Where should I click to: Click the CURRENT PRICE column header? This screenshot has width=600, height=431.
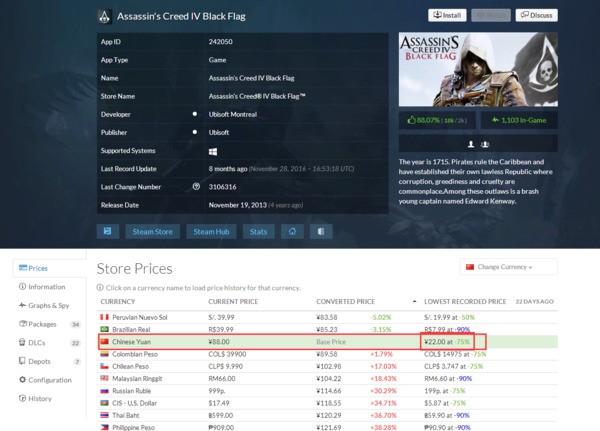point(233,302)
